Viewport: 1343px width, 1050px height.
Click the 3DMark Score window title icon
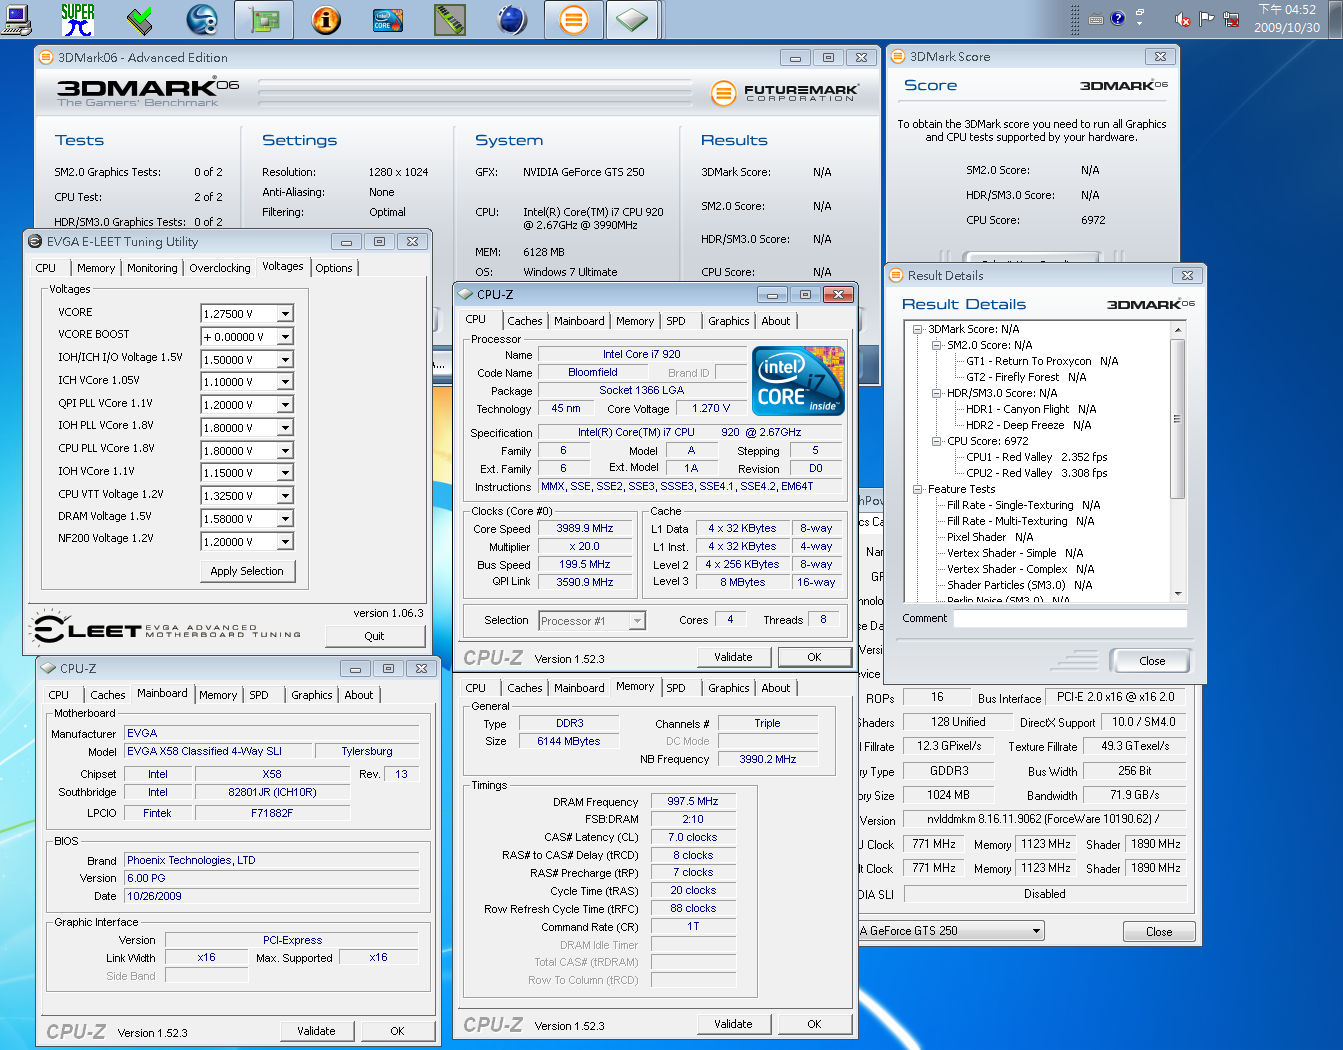tap(898, 56)
